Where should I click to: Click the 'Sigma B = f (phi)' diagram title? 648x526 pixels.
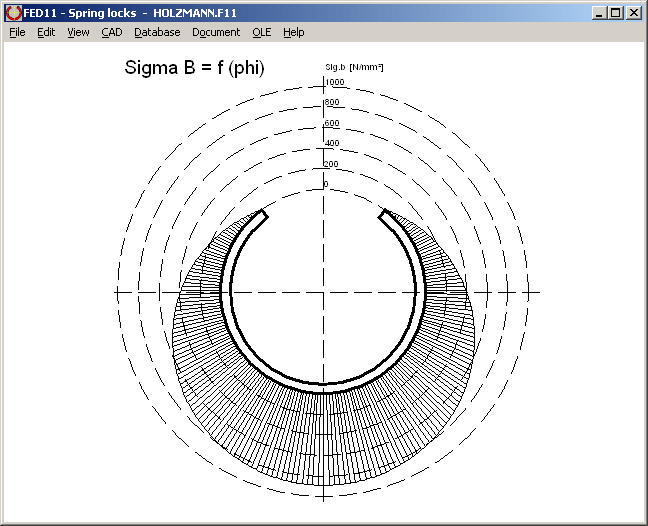coord(194,68)
